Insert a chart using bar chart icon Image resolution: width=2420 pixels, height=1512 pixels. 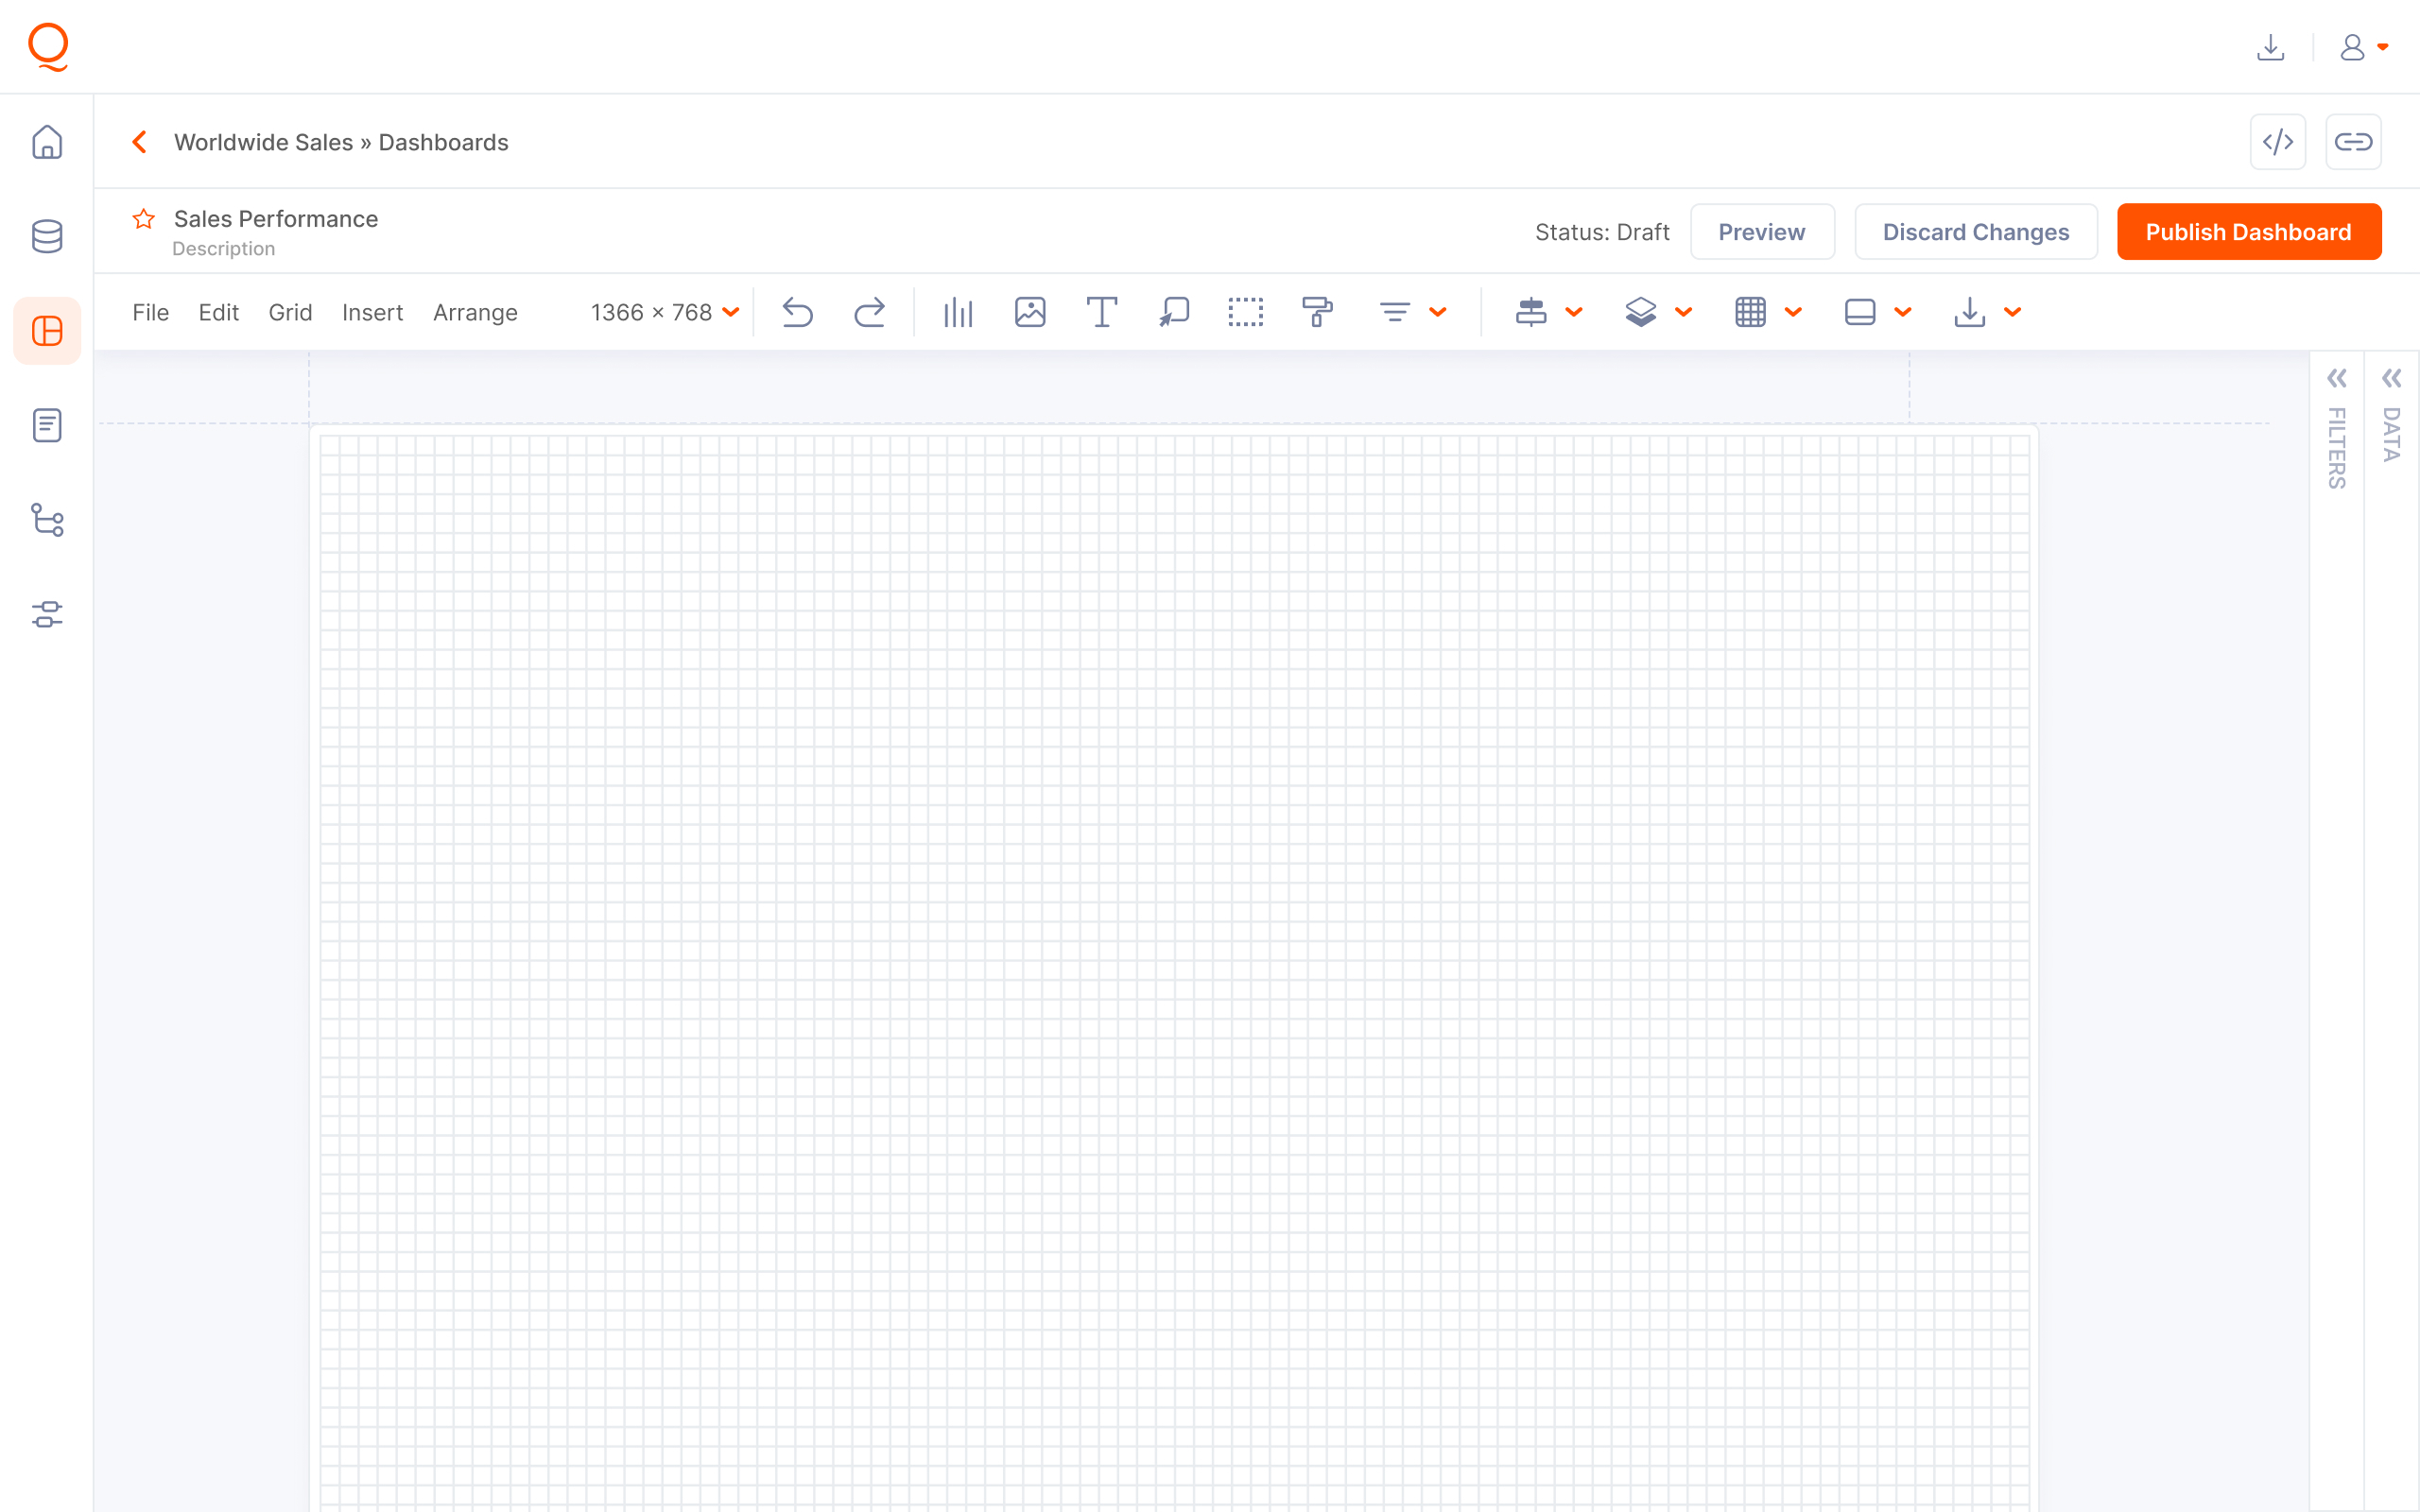957,312
